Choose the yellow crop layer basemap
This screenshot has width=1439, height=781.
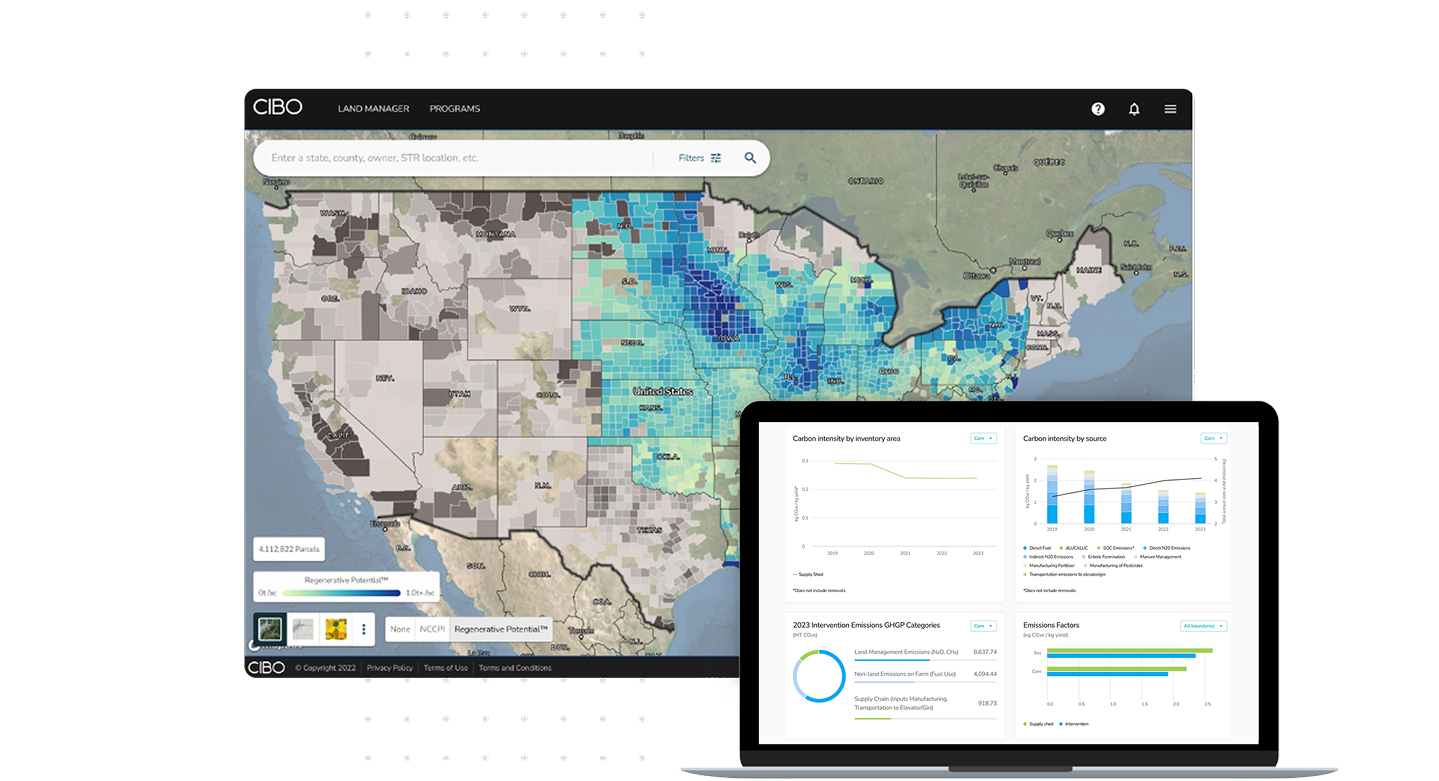pos(335,629)
